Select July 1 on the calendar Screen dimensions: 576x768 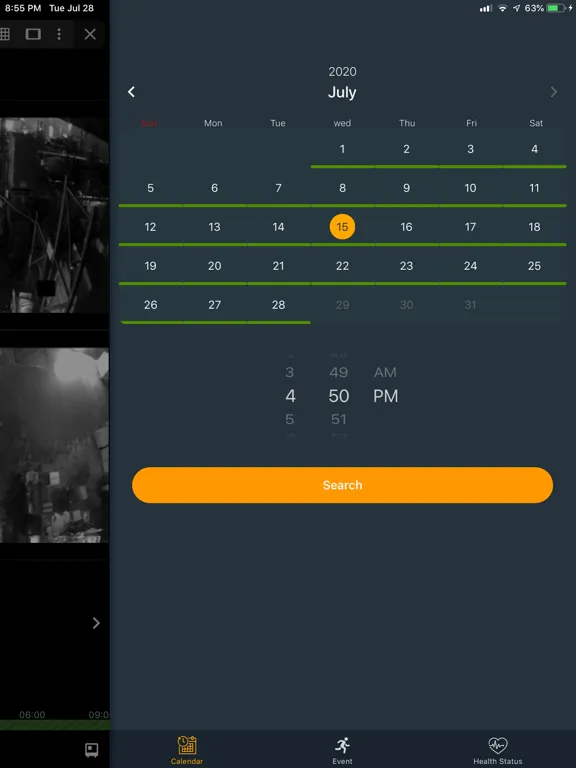pyautogui.click(x=342, y=149)
